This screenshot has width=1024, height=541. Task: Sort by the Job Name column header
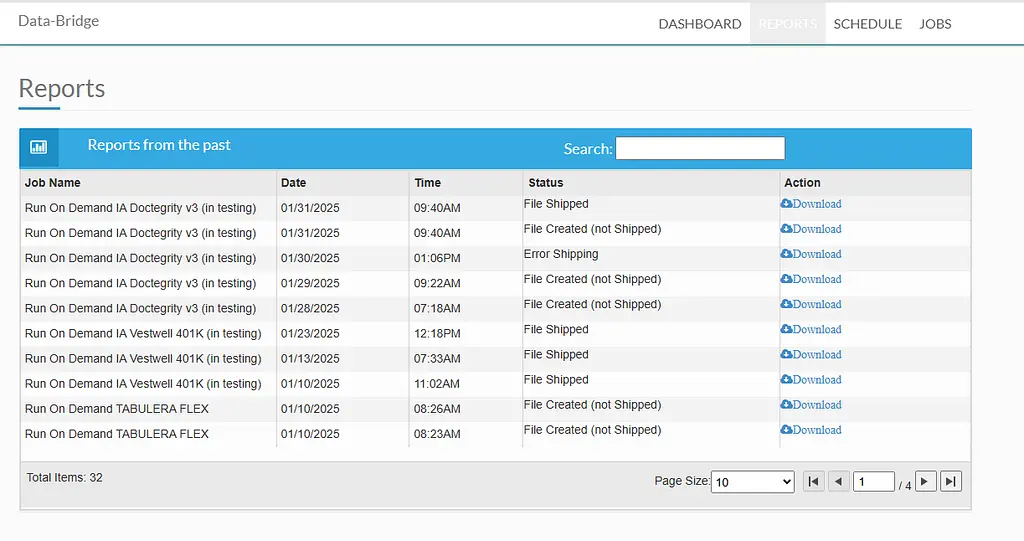click(52, 183)
